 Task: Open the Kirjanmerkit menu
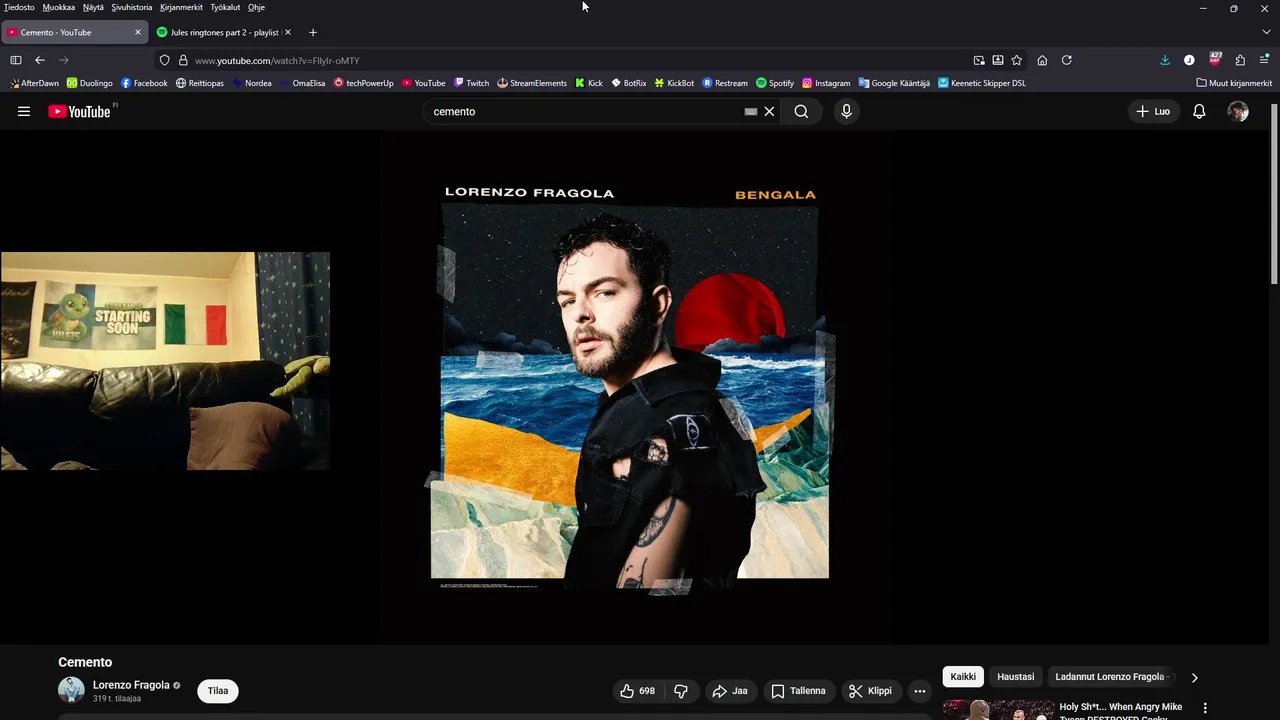pos(181,7)
